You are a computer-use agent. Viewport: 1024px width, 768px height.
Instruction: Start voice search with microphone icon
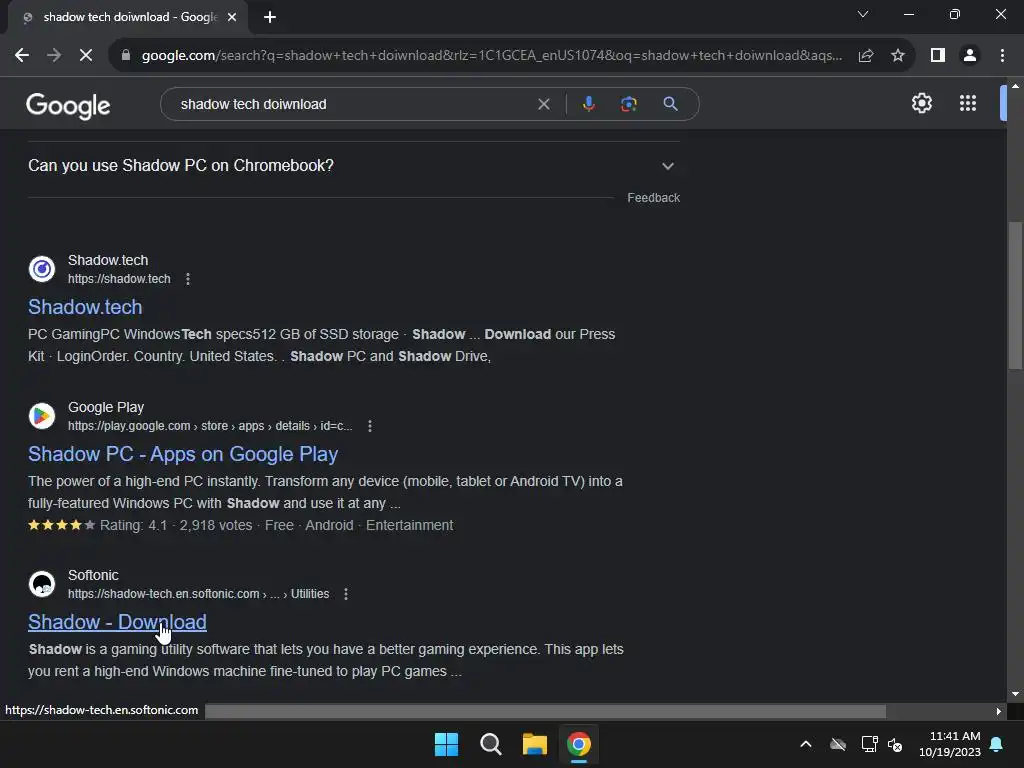point(588,104)
